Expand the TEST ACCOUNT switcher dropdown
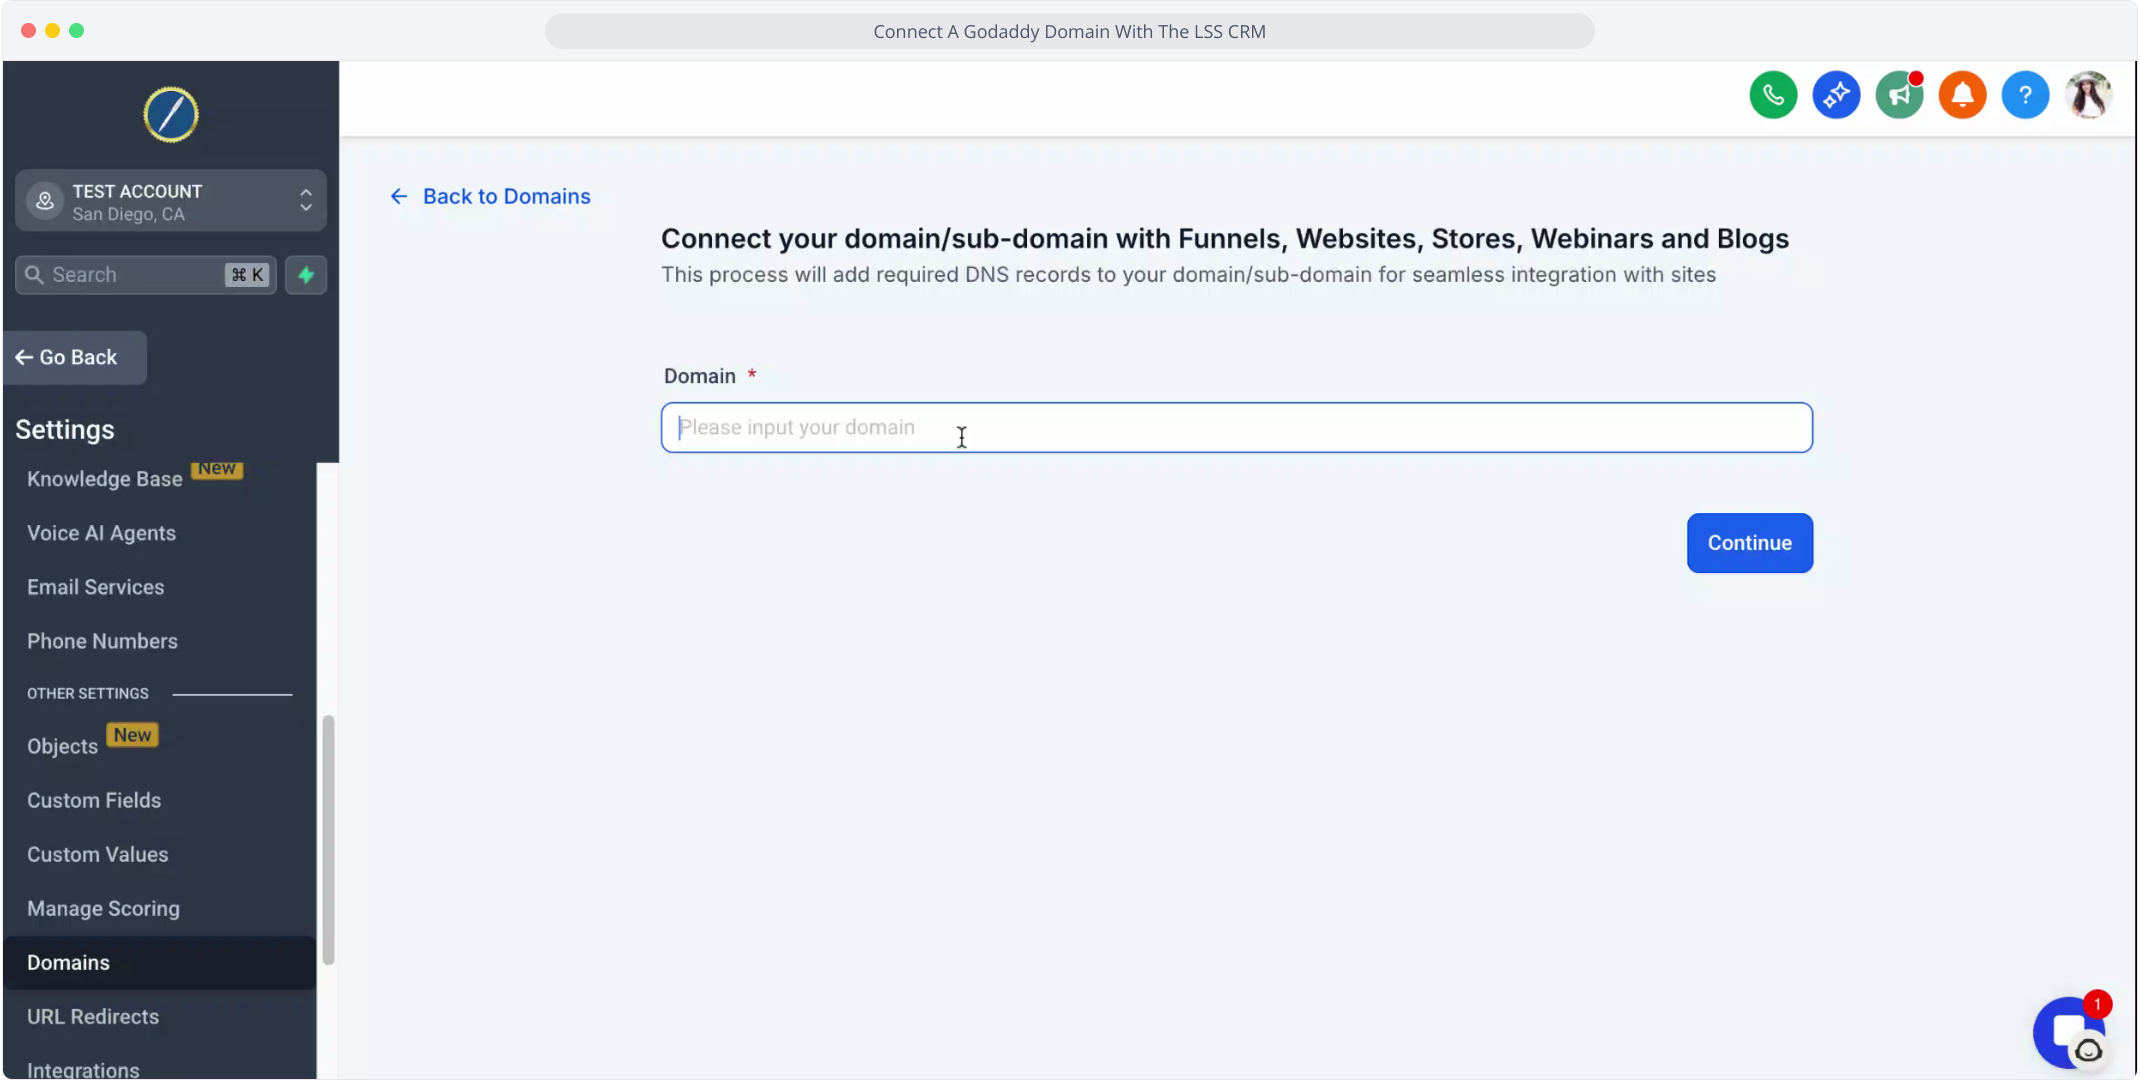2140x1080 pixels. [171, 201]
